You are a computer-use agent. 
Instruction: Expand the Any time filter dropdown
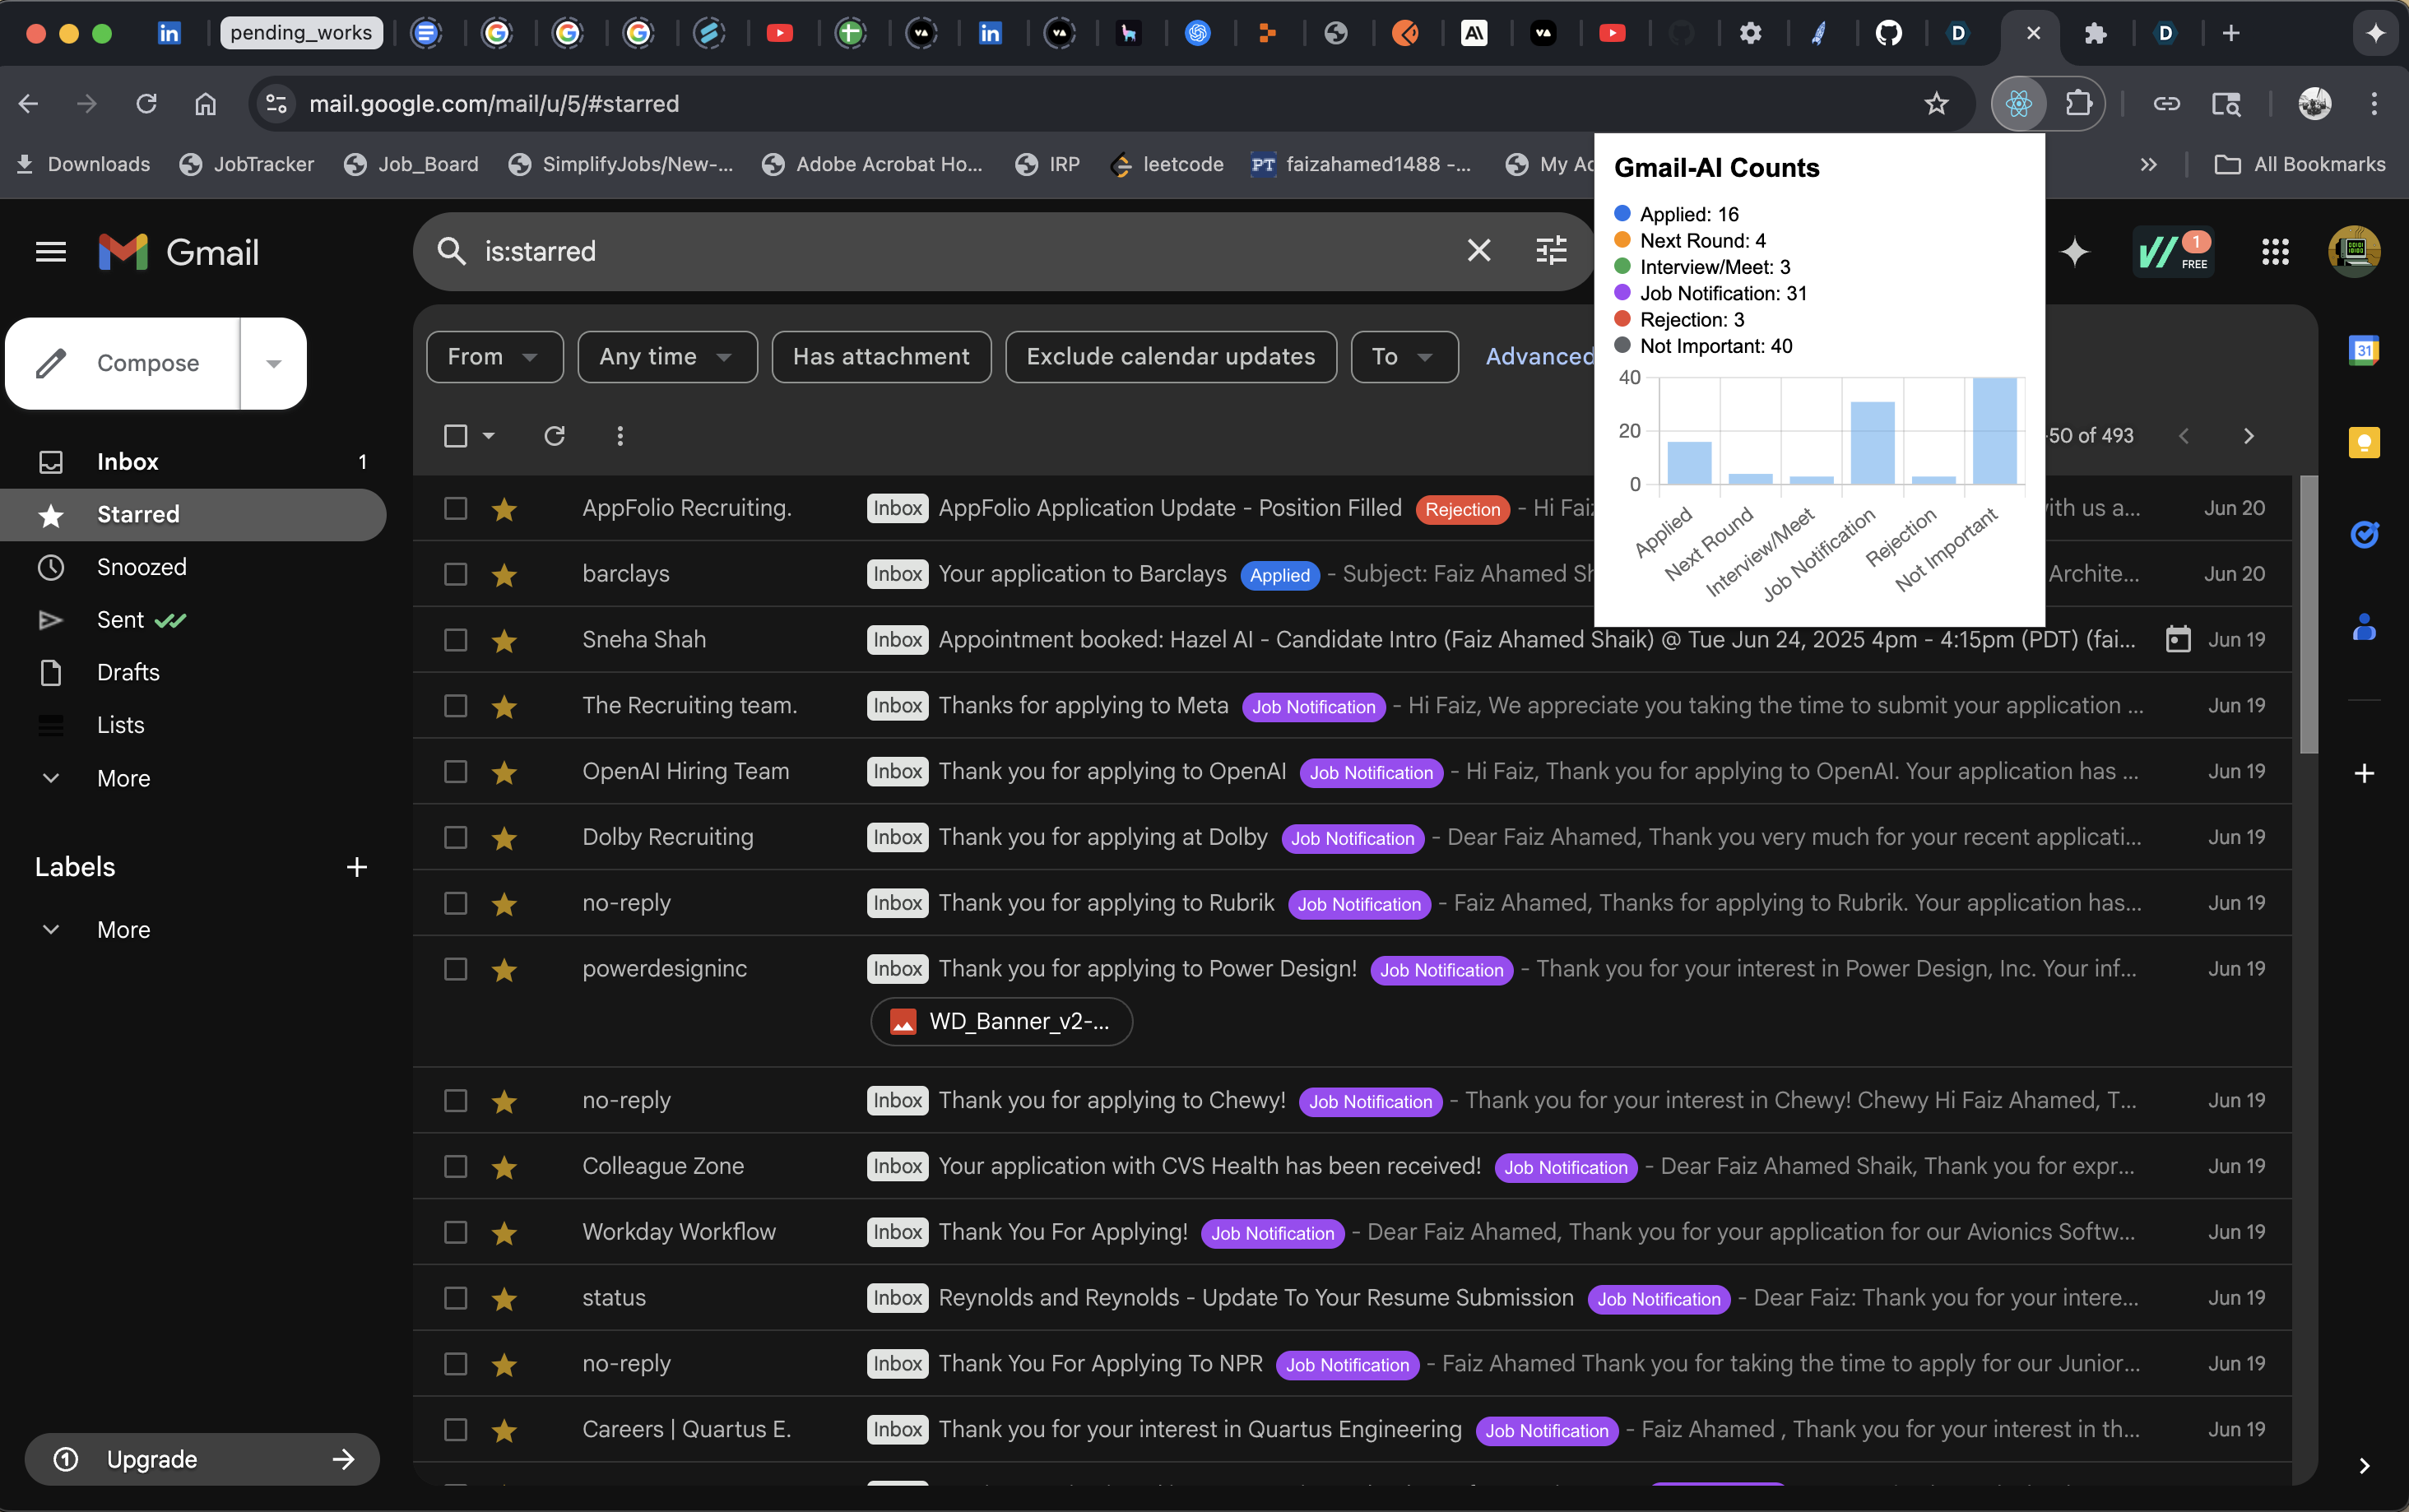click(x=666, y=357)
